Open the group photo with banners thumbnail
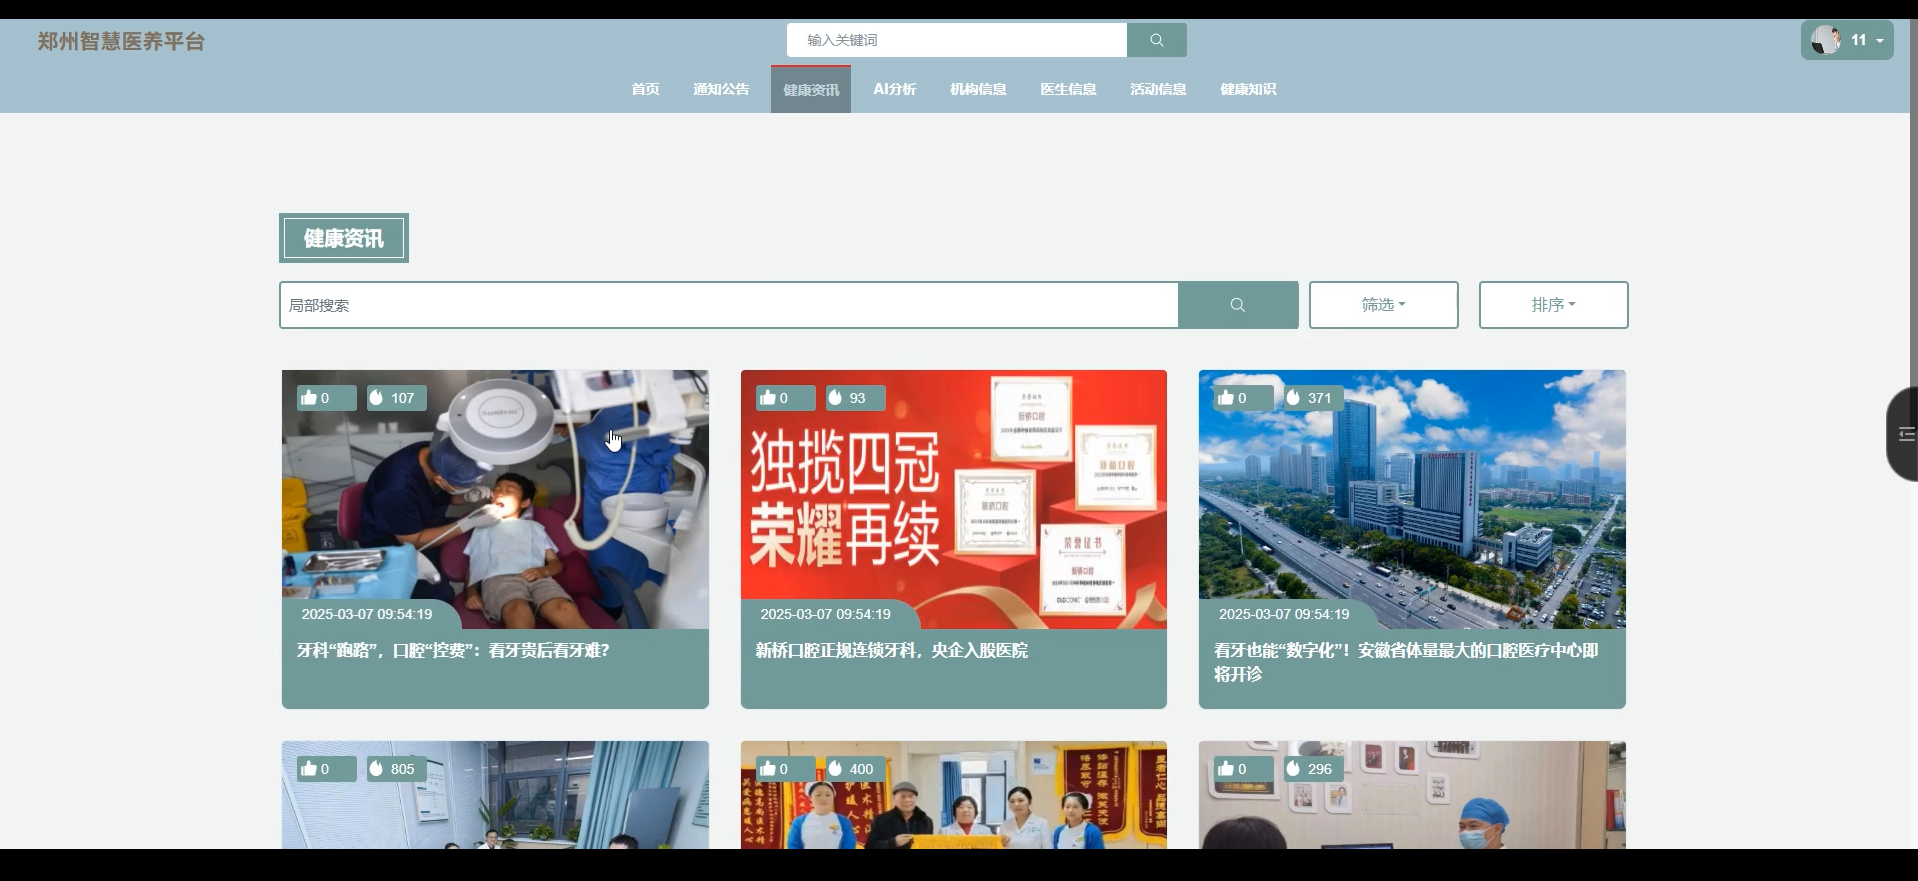1918x881 pixels. click(954, 795)
